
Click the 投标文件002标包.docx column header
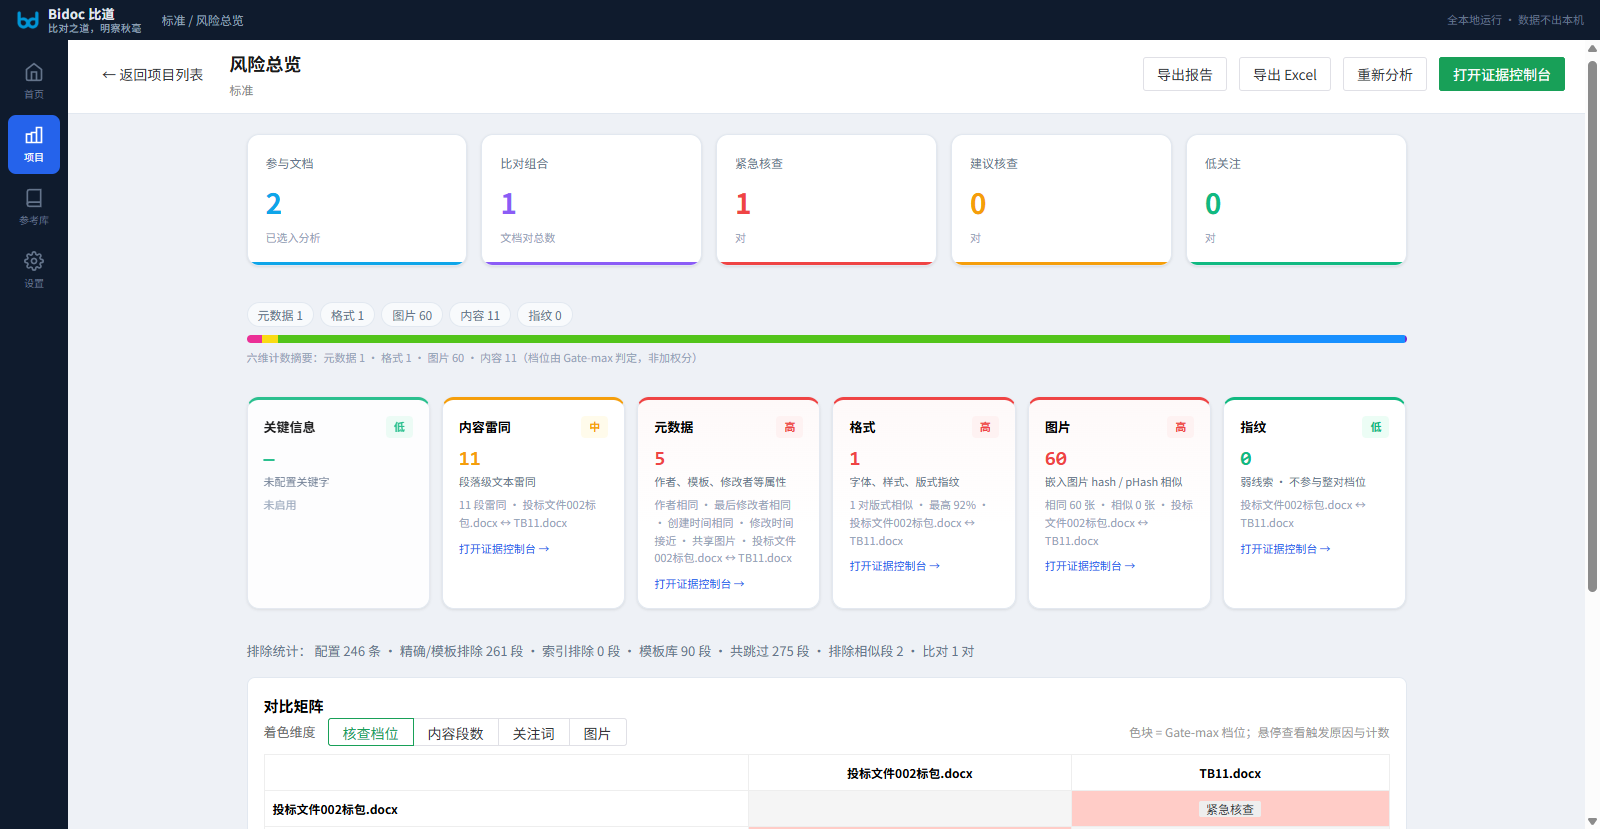[x=910, y=773]
